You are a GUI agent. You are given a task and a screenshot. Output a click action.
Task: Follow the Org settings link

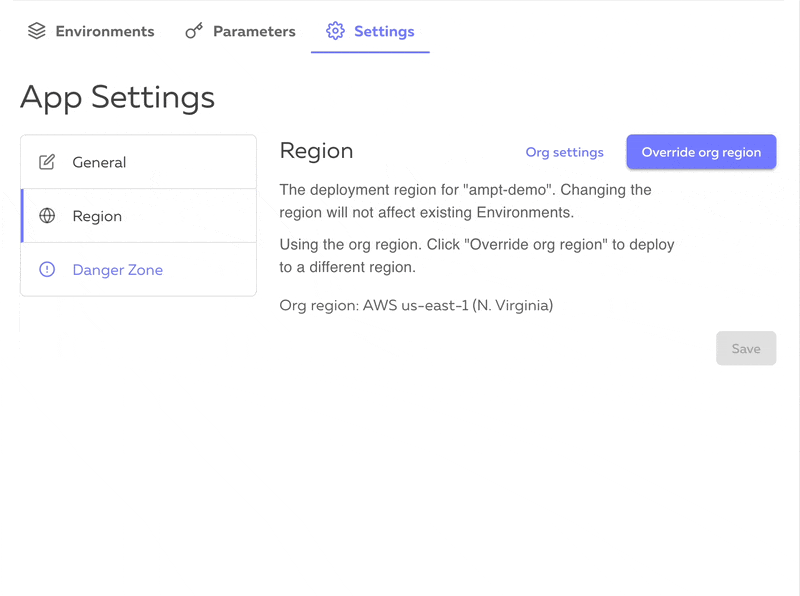564,153
